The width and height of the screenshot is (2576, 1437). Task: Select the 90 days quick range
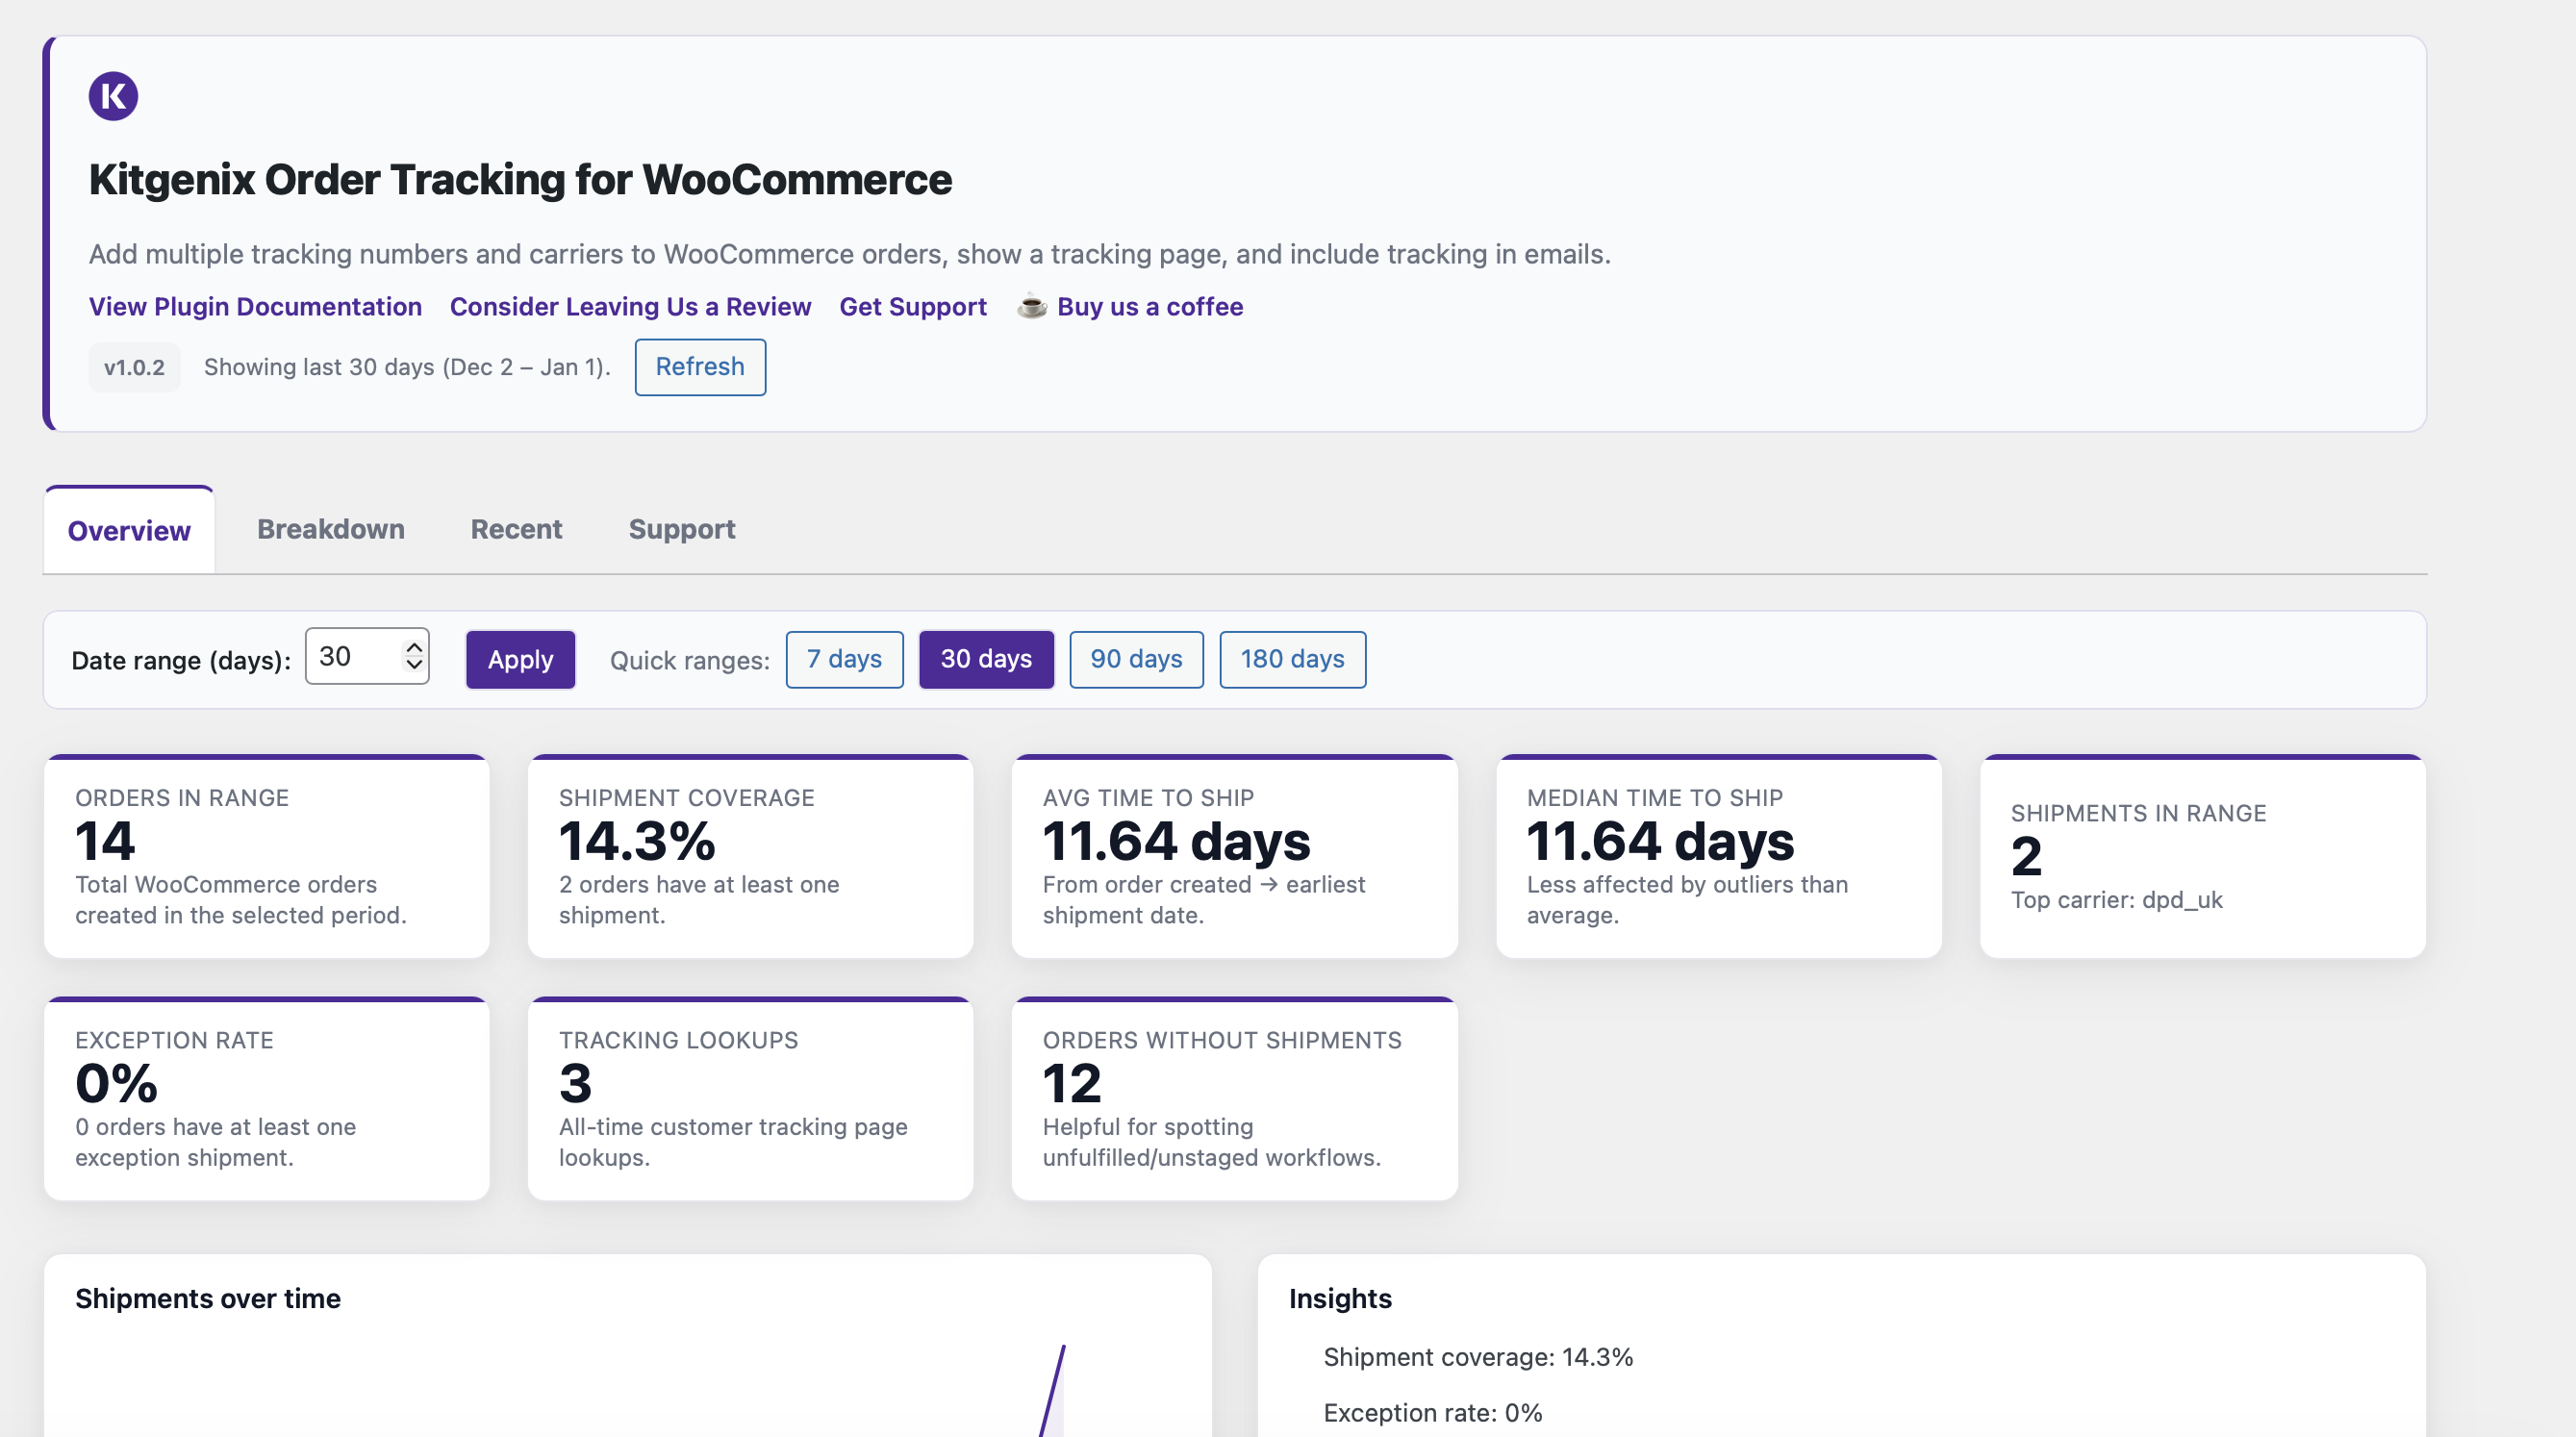(1136, 659)
